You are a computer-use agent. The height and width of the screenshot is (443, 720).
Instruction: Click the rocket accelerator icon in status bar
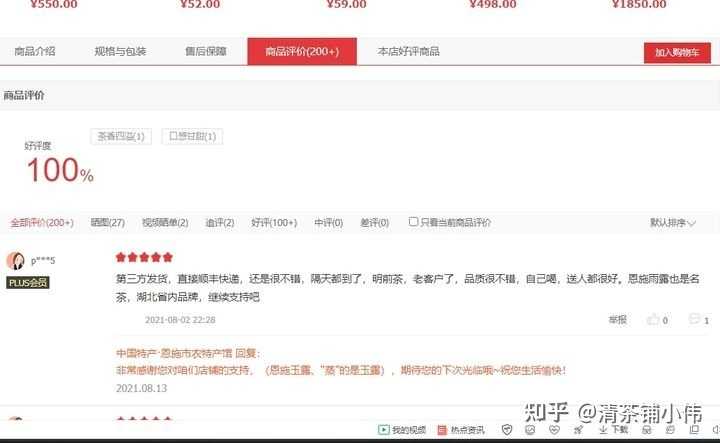coord(578,430)
